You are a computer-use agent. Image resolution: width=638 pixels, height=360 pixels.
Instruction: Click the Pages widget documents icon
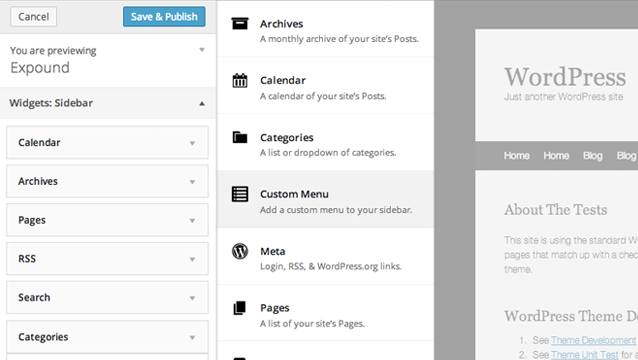(240, 308)
